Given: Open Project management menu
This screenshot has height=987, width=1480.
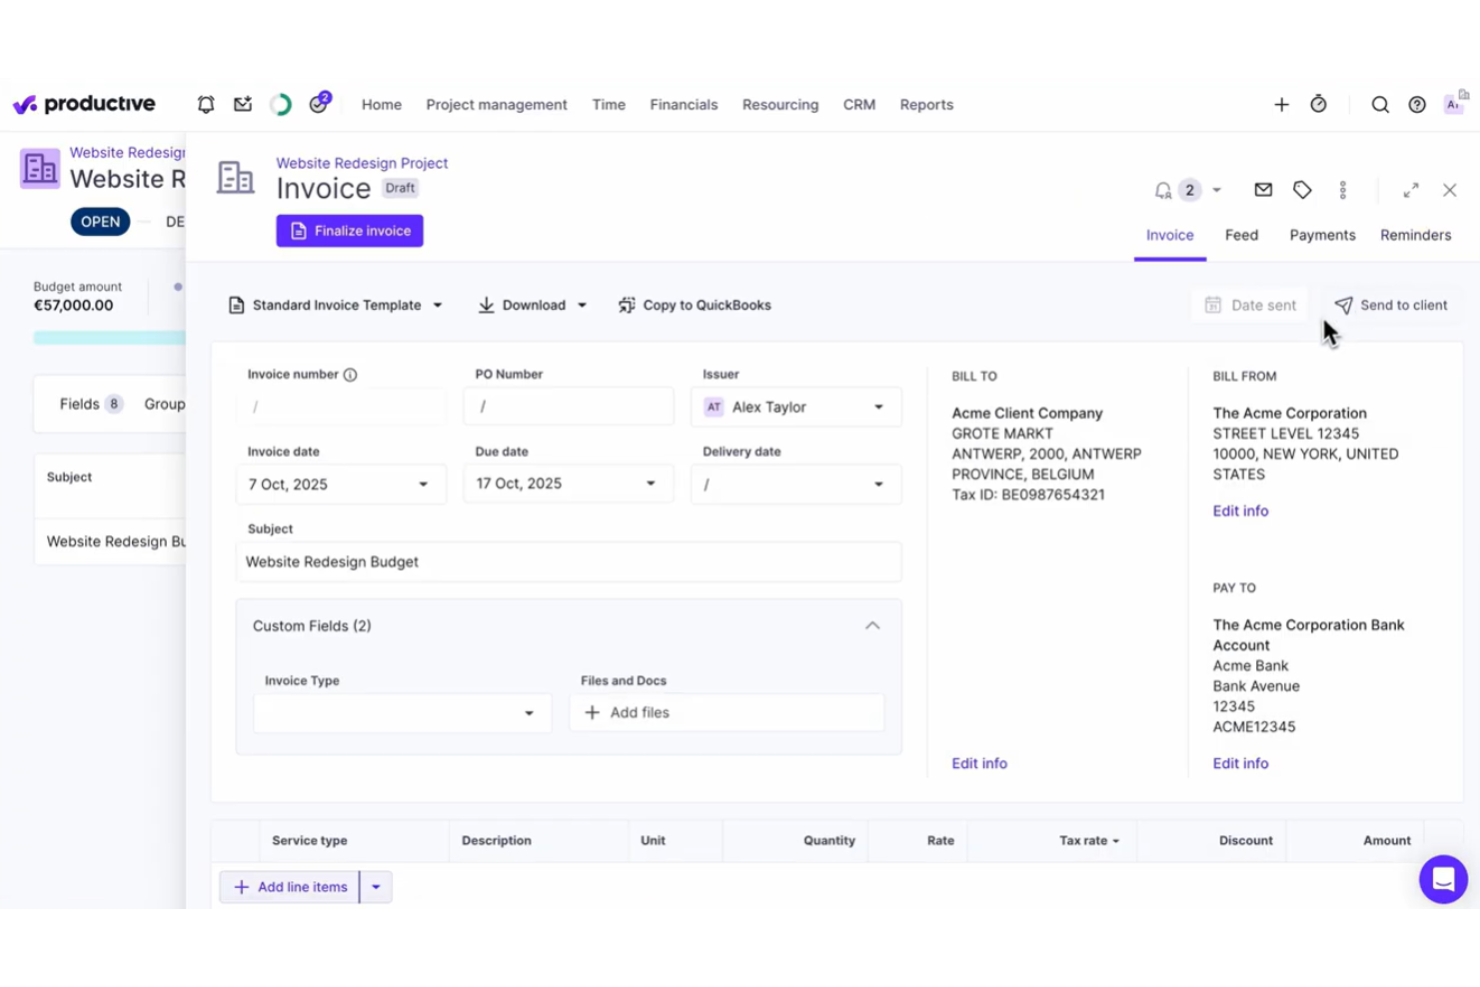Looking at the screenshot, I should [x=496, y=104].
